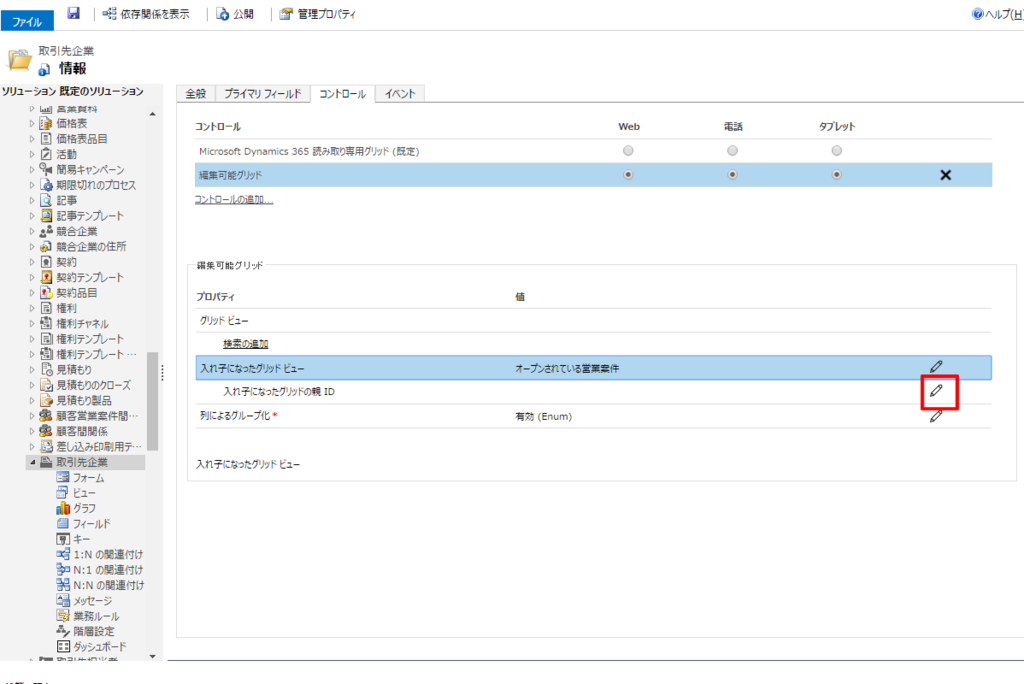Image resolution: width=1024 pixels, height=684 pixels.
Task: Enable Web for Microsoft Dynamics 365 読み取り専用グリッド
Action: [x=627, y=150]
